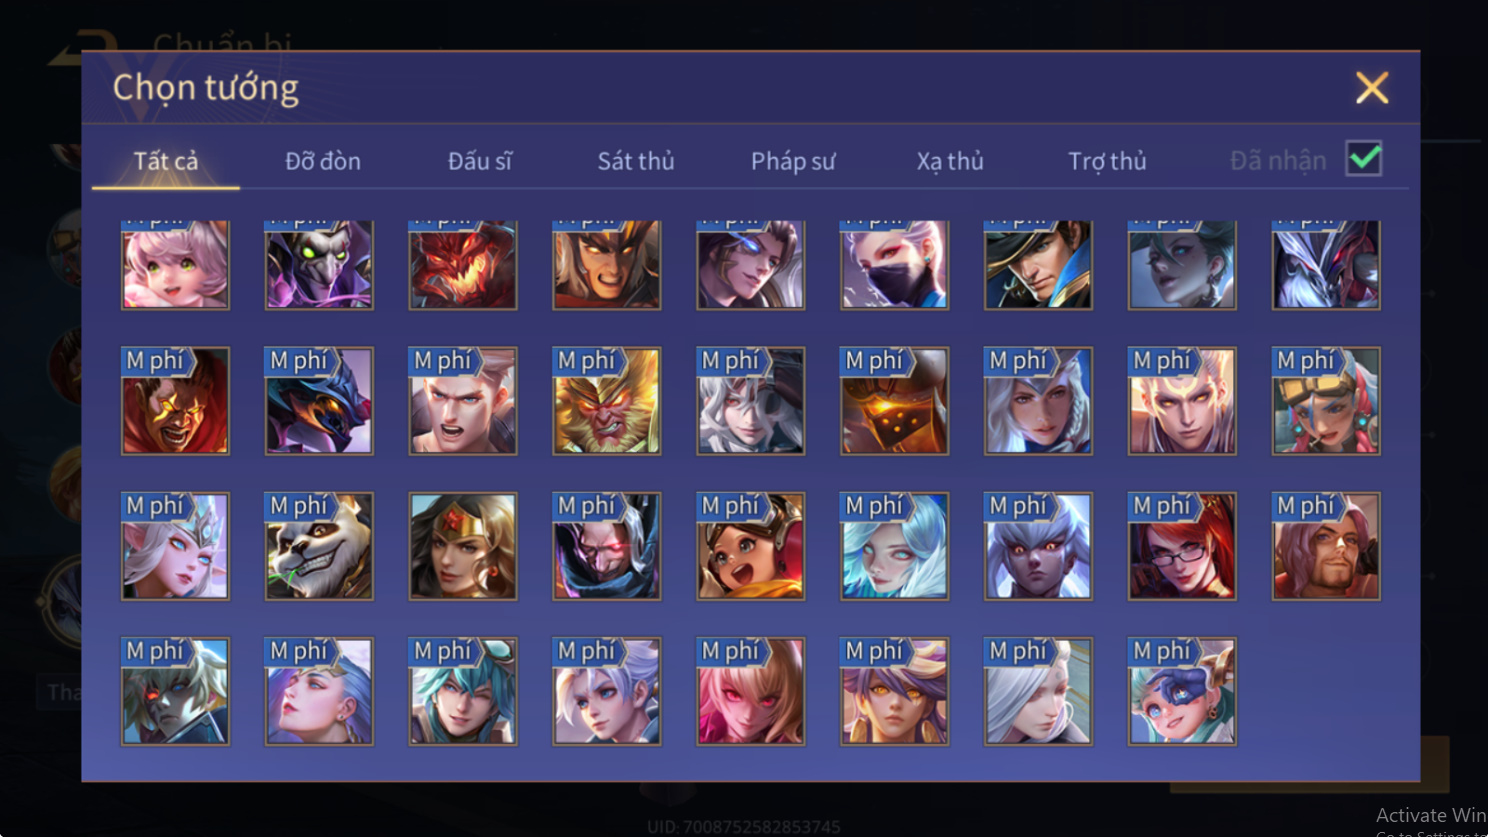Toggle the Đã nhận checkbox
The image size is (1488, 837).
(1364, 159)
